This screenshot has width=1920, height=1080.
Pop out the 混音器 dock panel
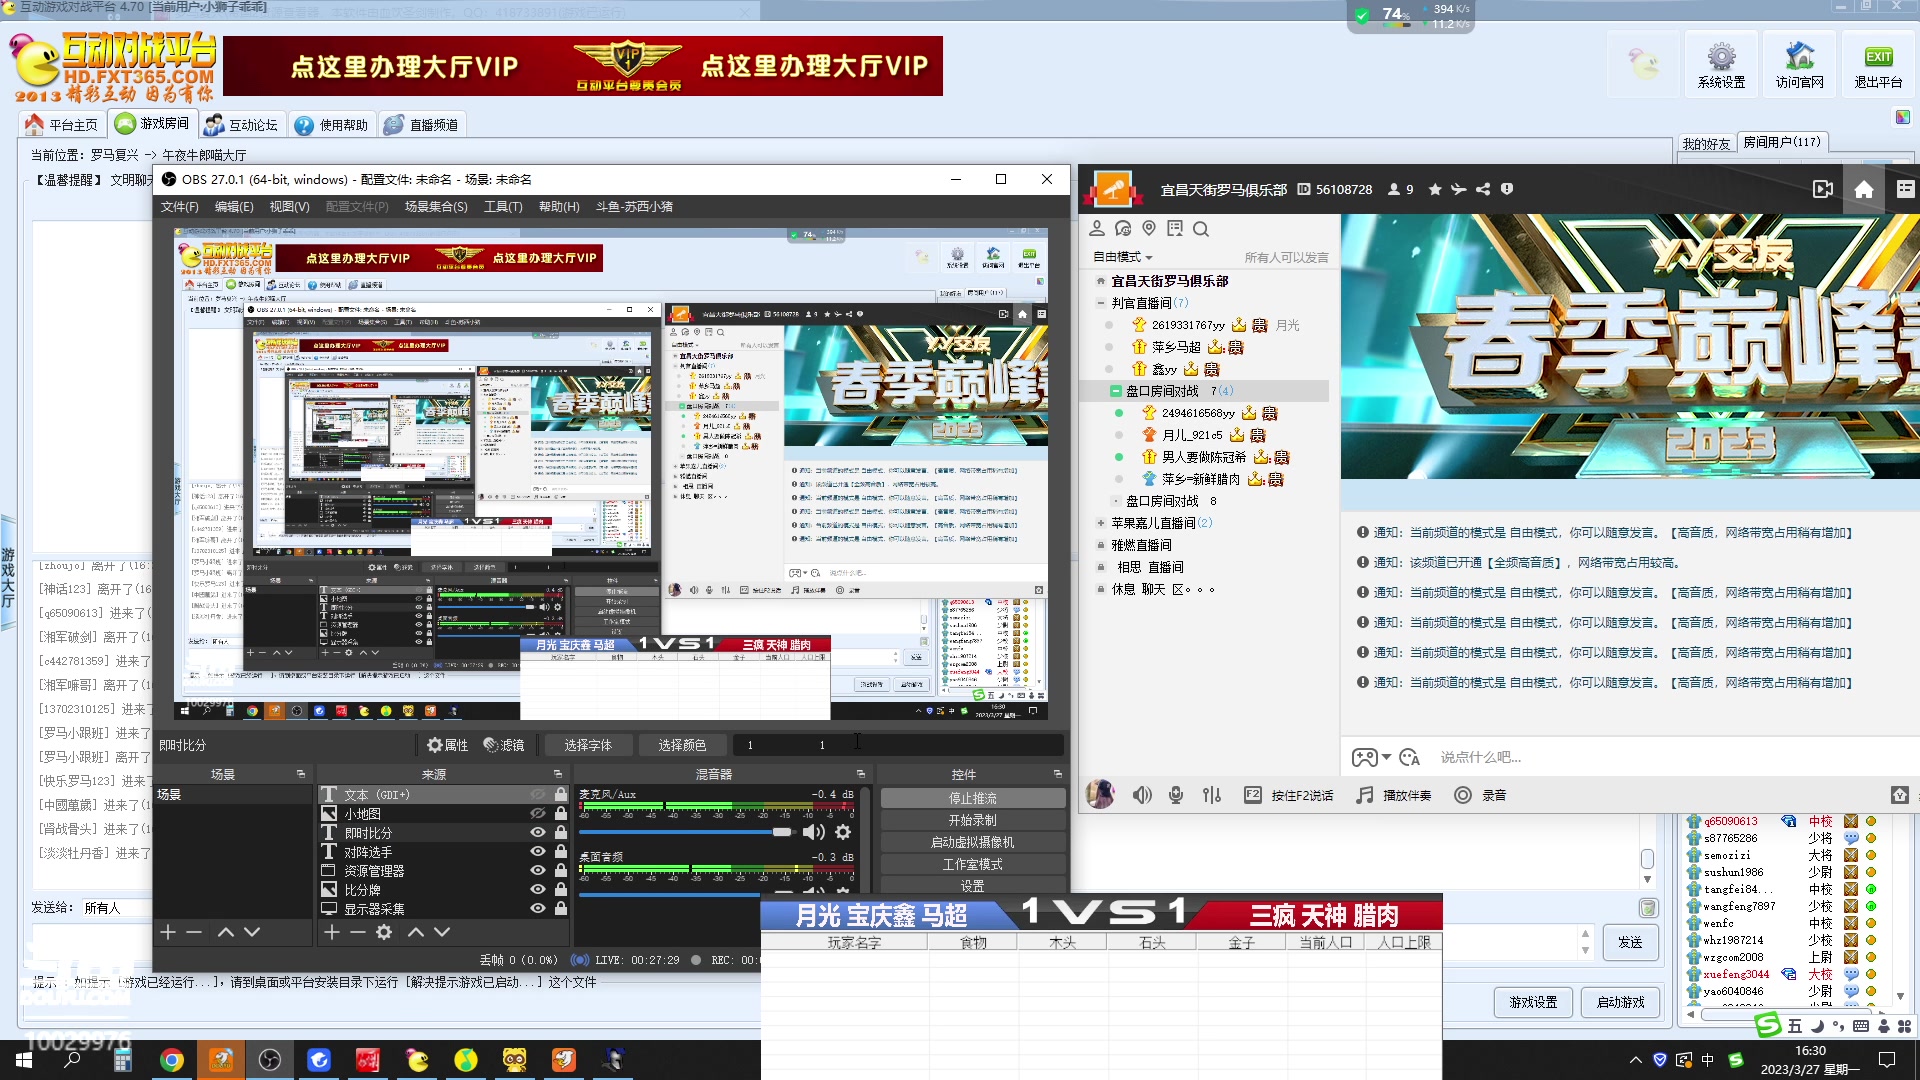pos(860,774)
